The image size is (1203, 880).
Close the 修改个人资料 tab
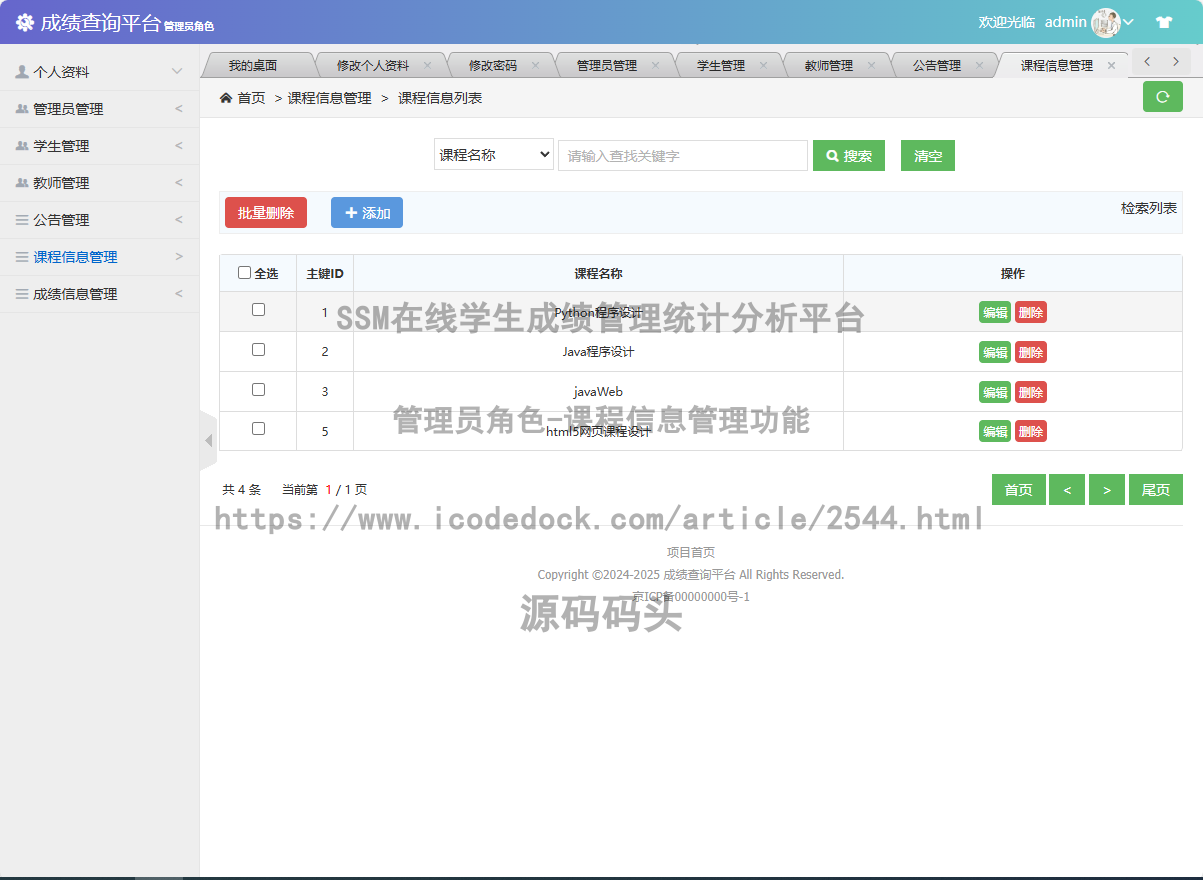427,65
